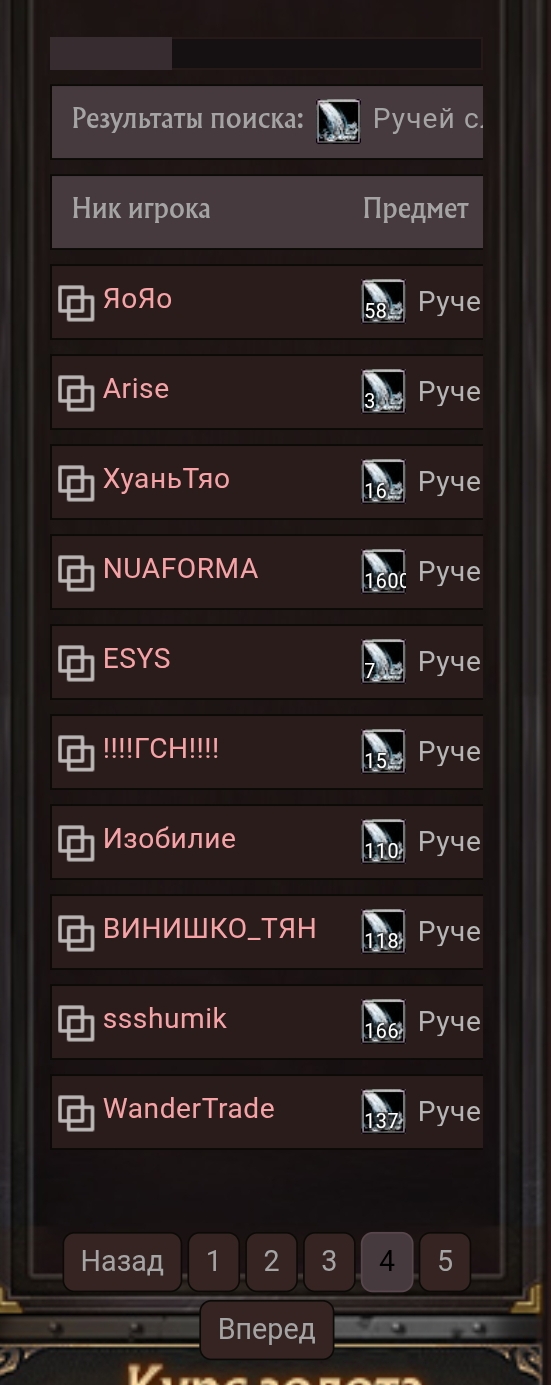Go to results page 1

[x=213, y=1262]
